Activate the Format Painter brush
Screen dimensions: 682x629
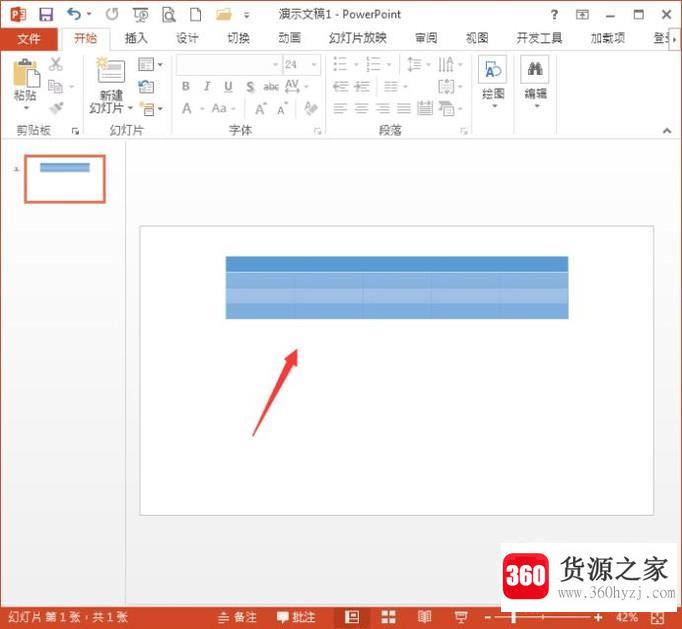(x=56, y=108)
